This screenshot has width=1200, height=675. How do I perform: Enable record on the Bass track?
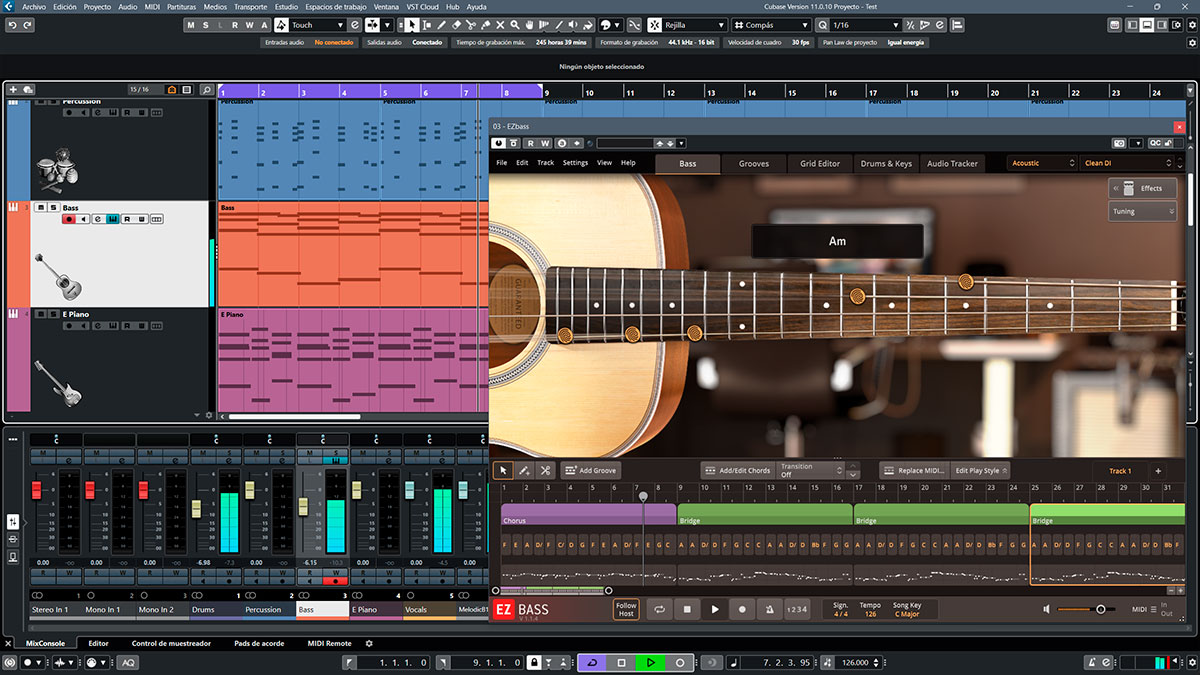click(x=69, y=219)
